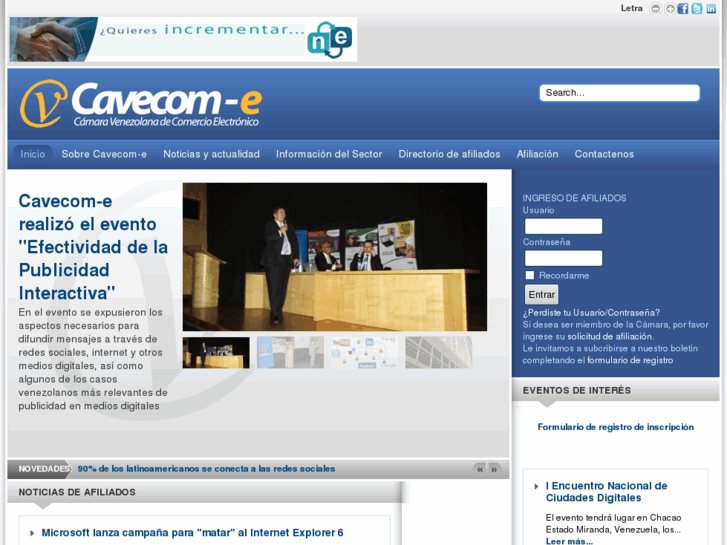Open the Contactenos menu item
Viewport: 727px width, 545px height.
point(604,154)
